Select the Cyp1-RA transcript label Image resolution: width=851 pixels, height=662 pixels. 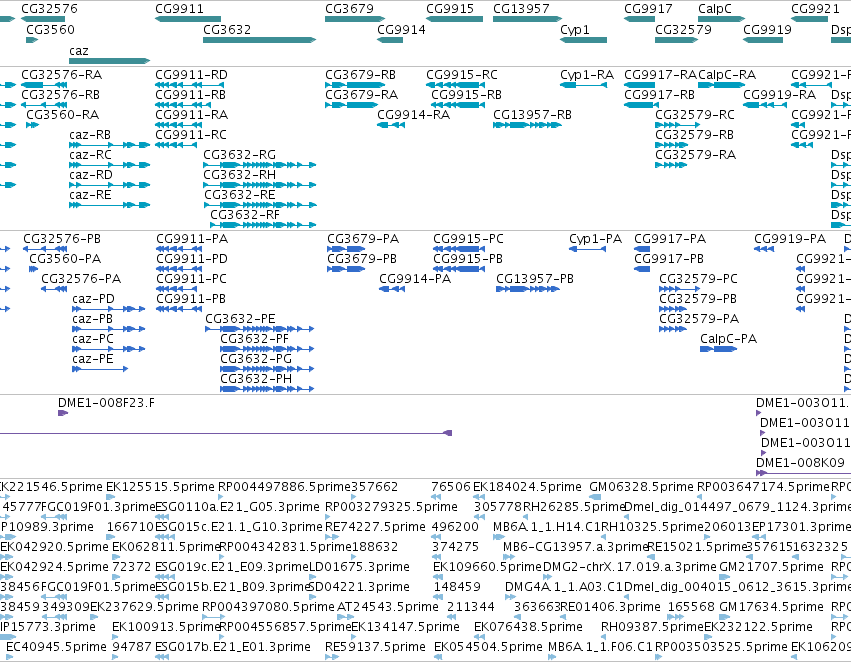tap(587, 74)
